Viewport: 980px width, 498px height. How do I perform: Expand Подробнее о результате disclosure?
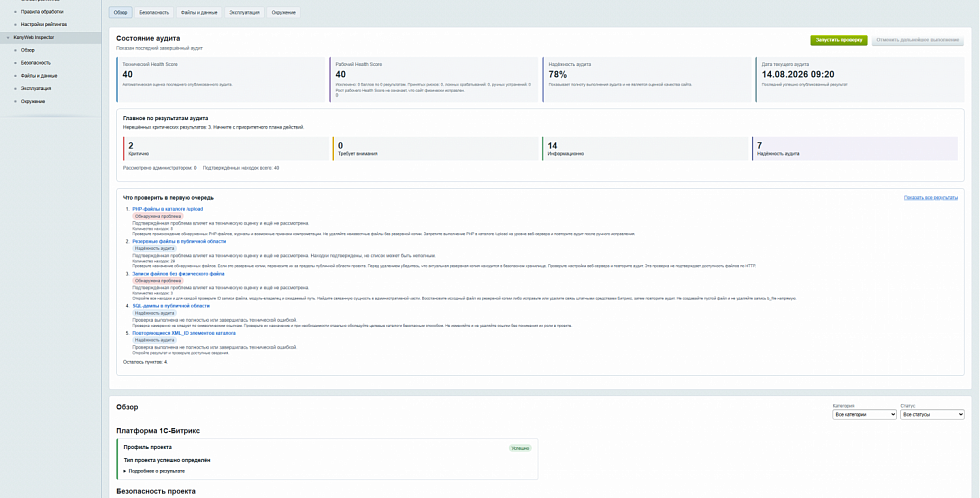click(x=154, y=471)
